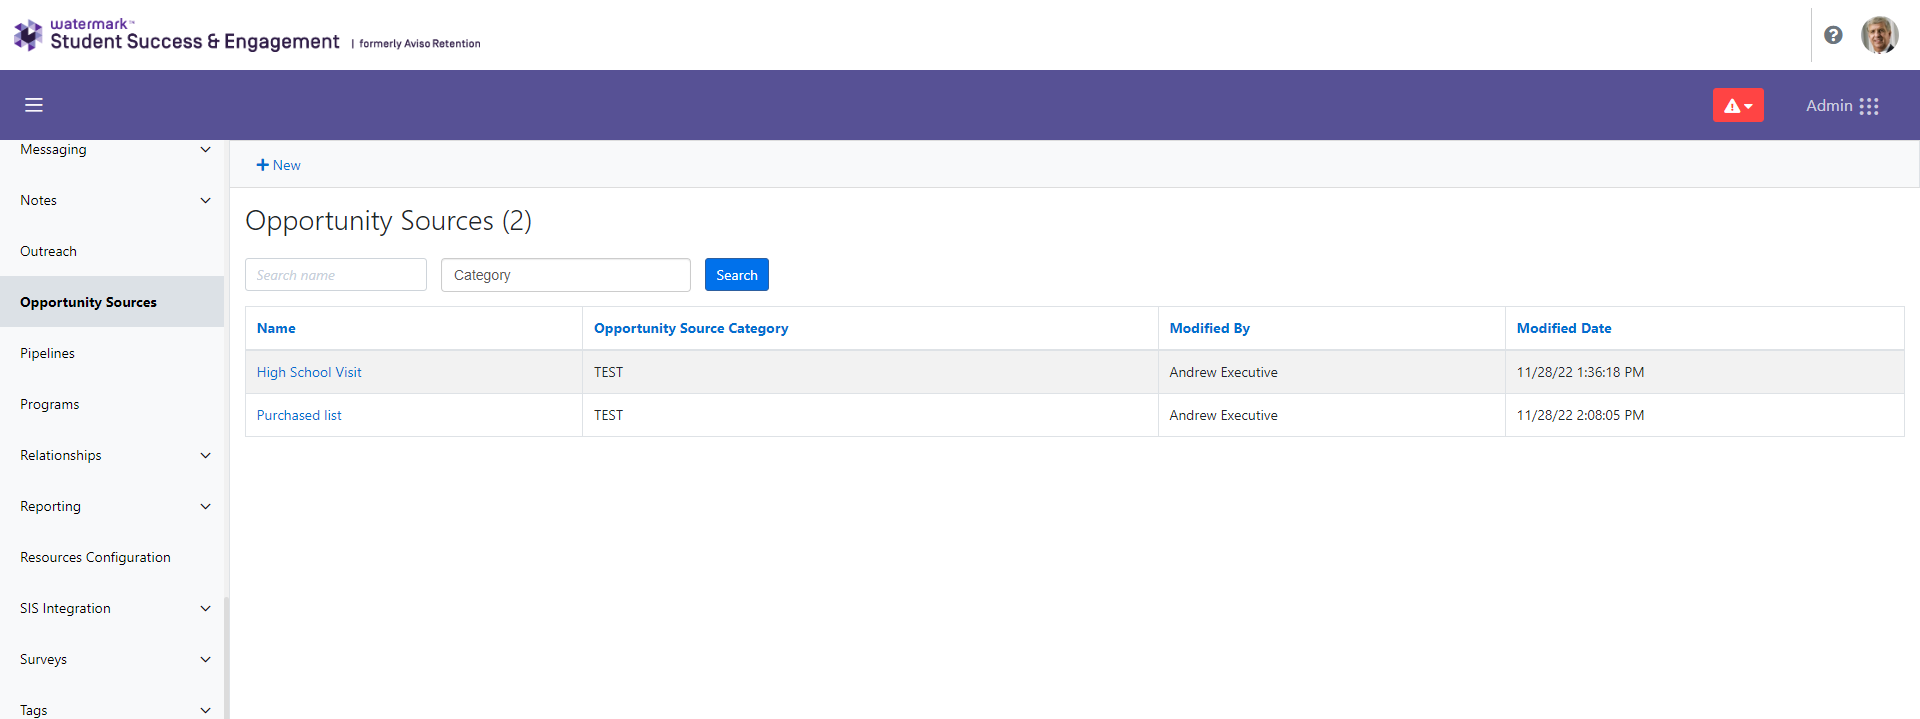Click the Opportunity Sources (2) heading
This screenshot has height=719, width=1920.
click(x=388, y=220)
